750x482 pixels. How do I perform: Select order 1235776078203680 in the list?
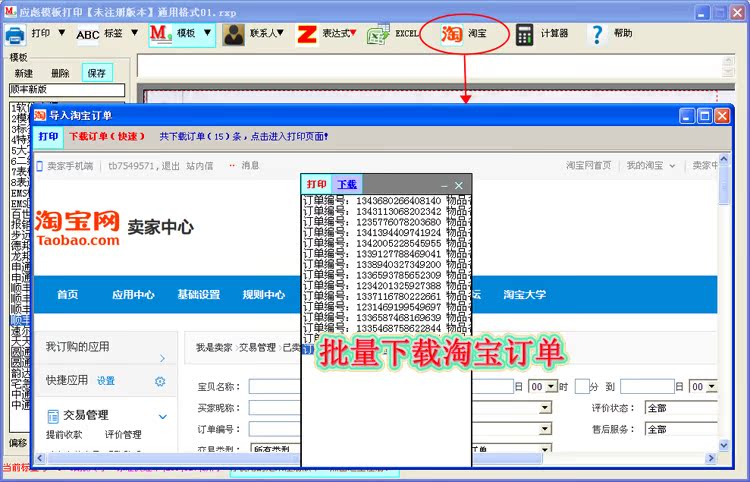click(x=386, y=222)
